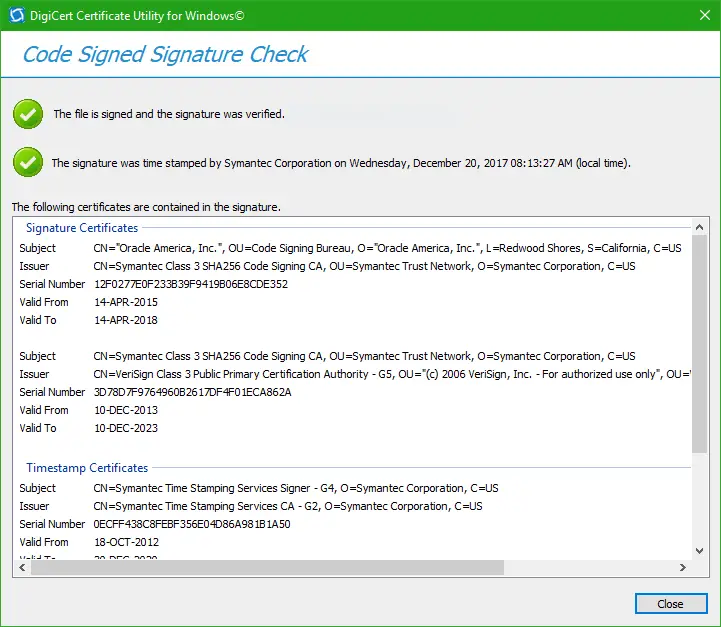Viewport: 721px width, 627px height.
Task: Click serial number 0ECFF438C8FEBF356E04D86A981B1A50
Action: click(192, 524)
